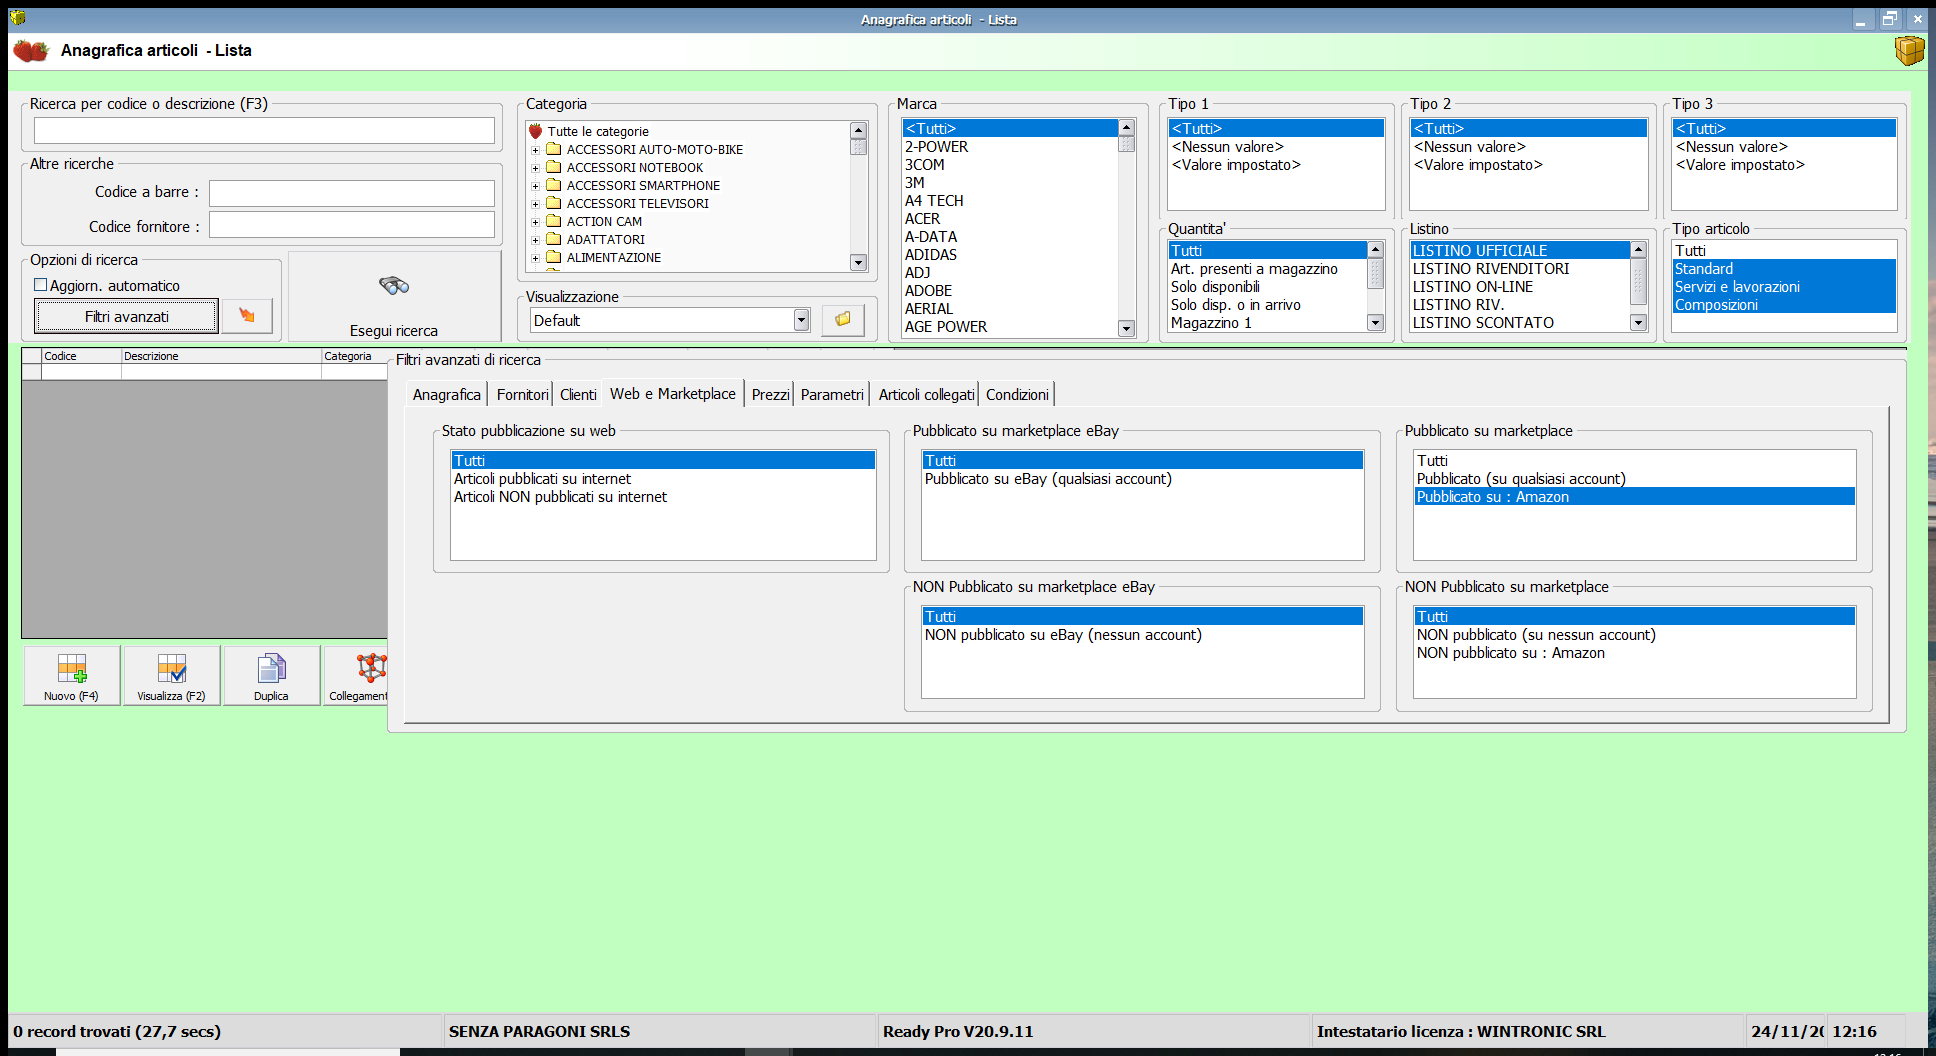
Task: Click the strawberry app logo icon
Action: point(30,50)
